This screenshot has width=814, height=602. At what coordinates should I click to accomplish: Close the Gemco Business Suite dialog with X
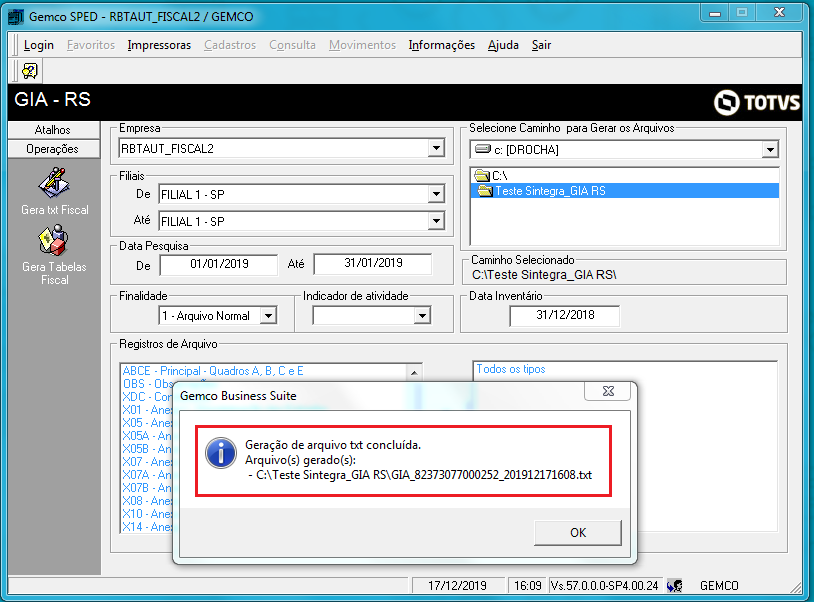(x=608, y=391)
